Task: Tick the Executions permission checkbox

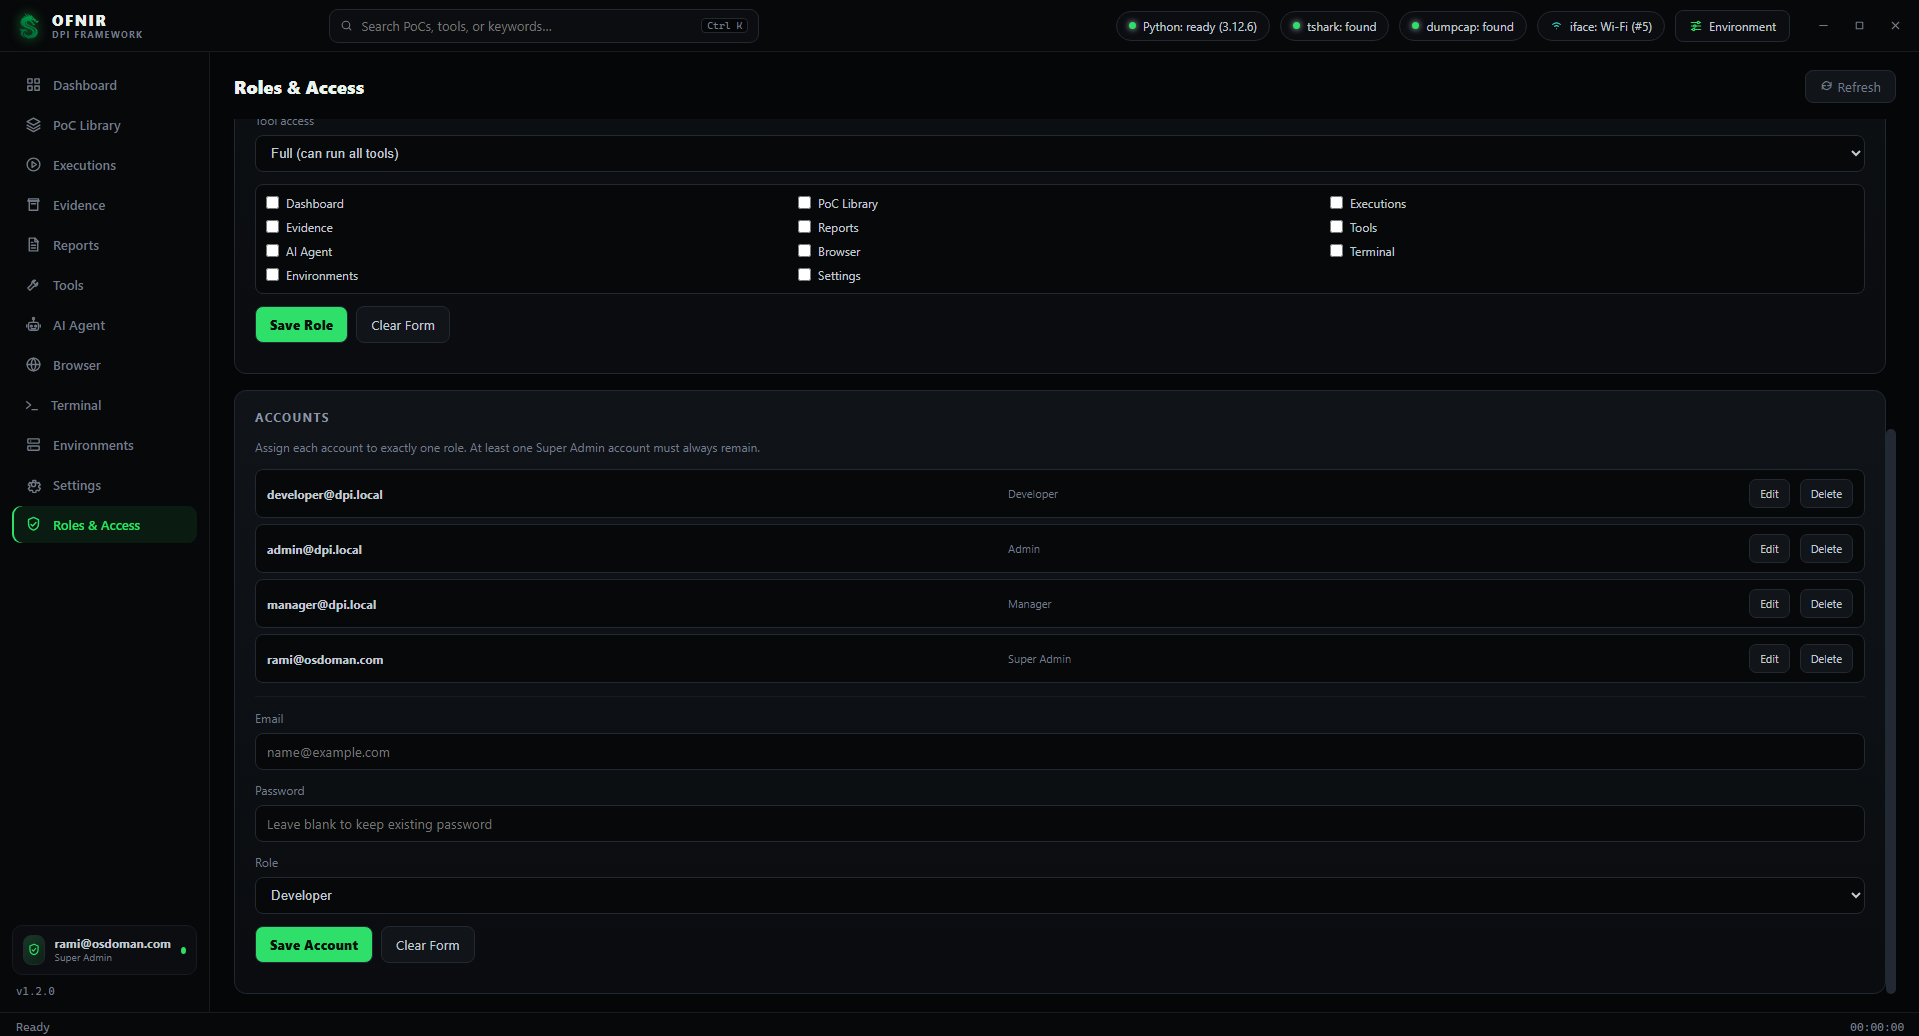Action: click(1336, 202)
